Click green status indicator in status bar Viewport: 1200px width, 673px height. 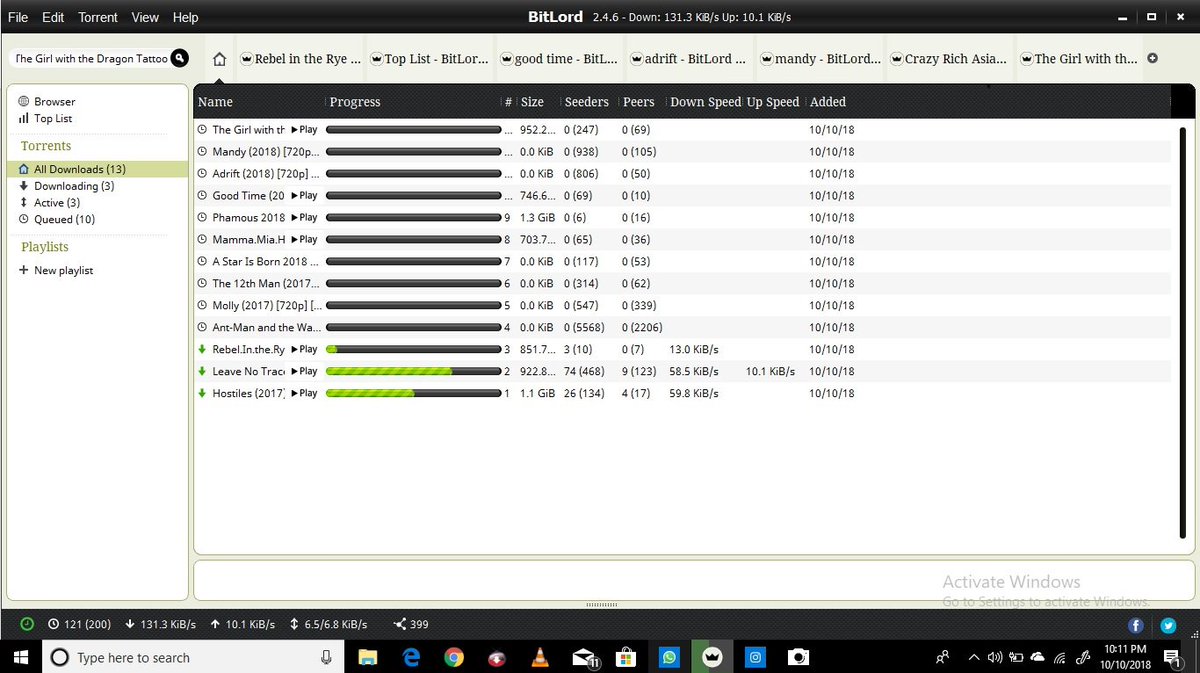(x=27, y=624)
